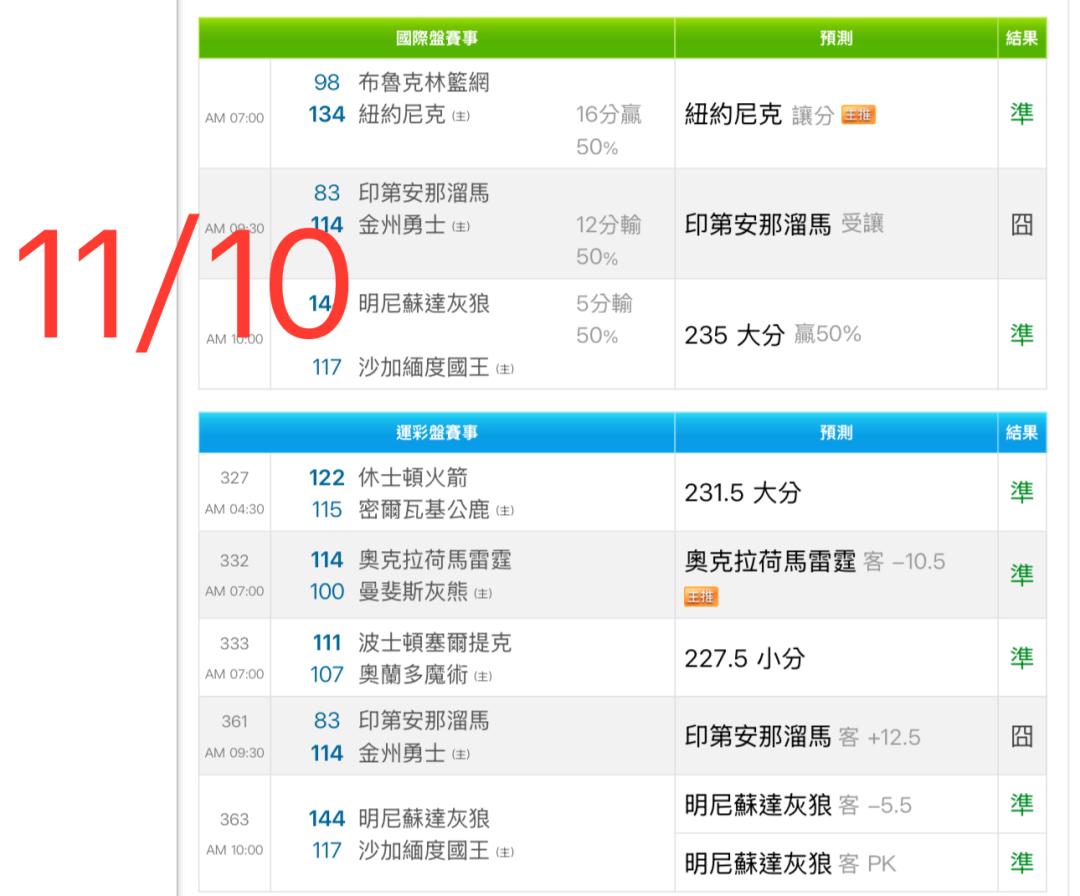Click the 預測 header in the green table
This screenshot has width=1080, height=896.
point(836,38)
